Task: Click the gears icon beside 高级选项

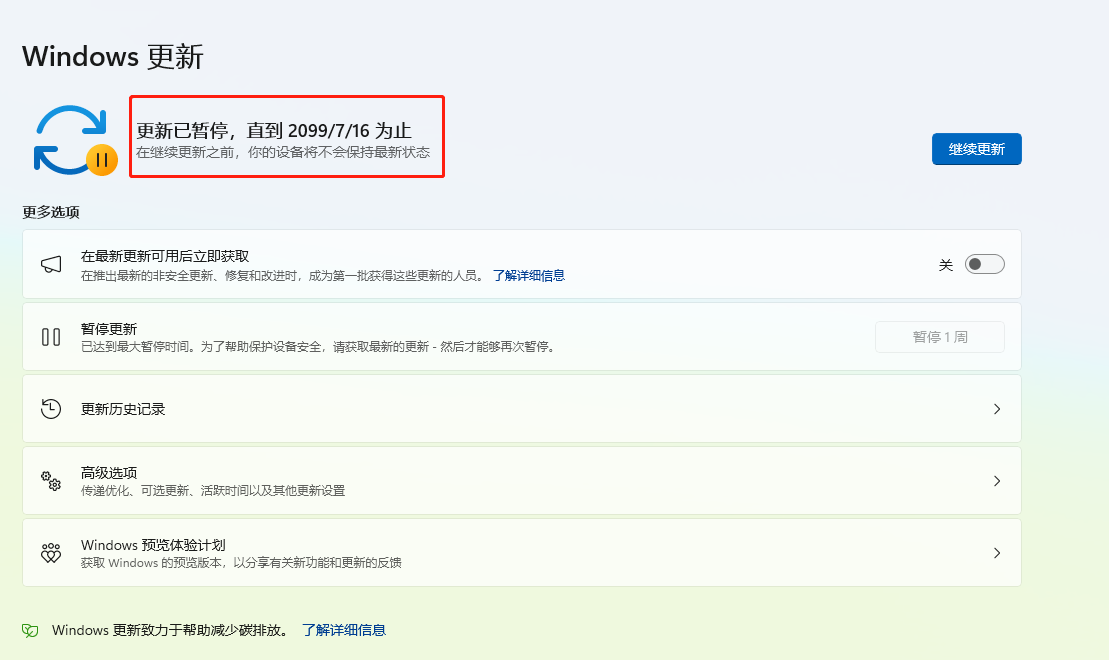Action: click(x=51, y=481)
